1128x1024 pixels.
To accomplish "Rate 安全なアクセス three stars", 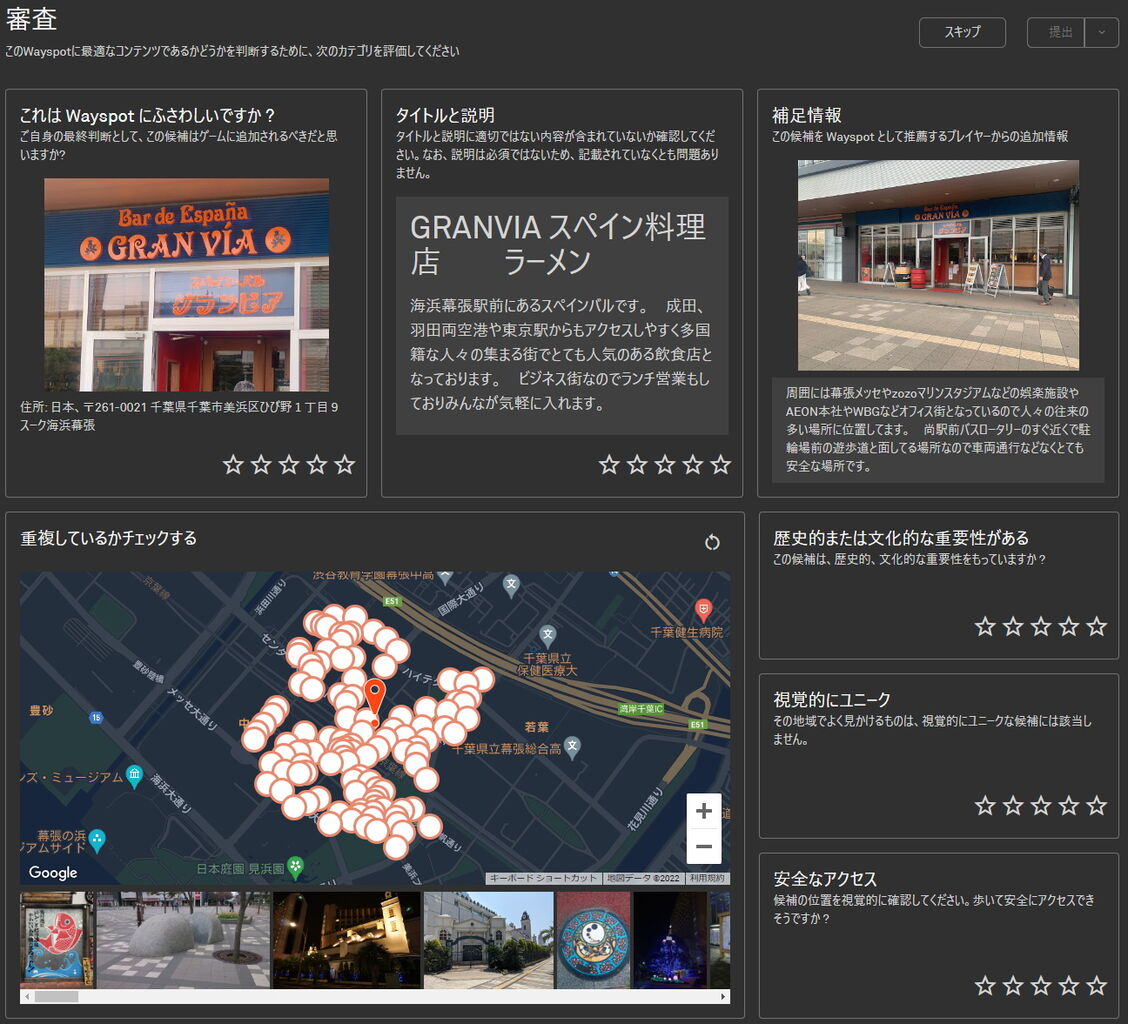I will click(x=1041, y=985).
